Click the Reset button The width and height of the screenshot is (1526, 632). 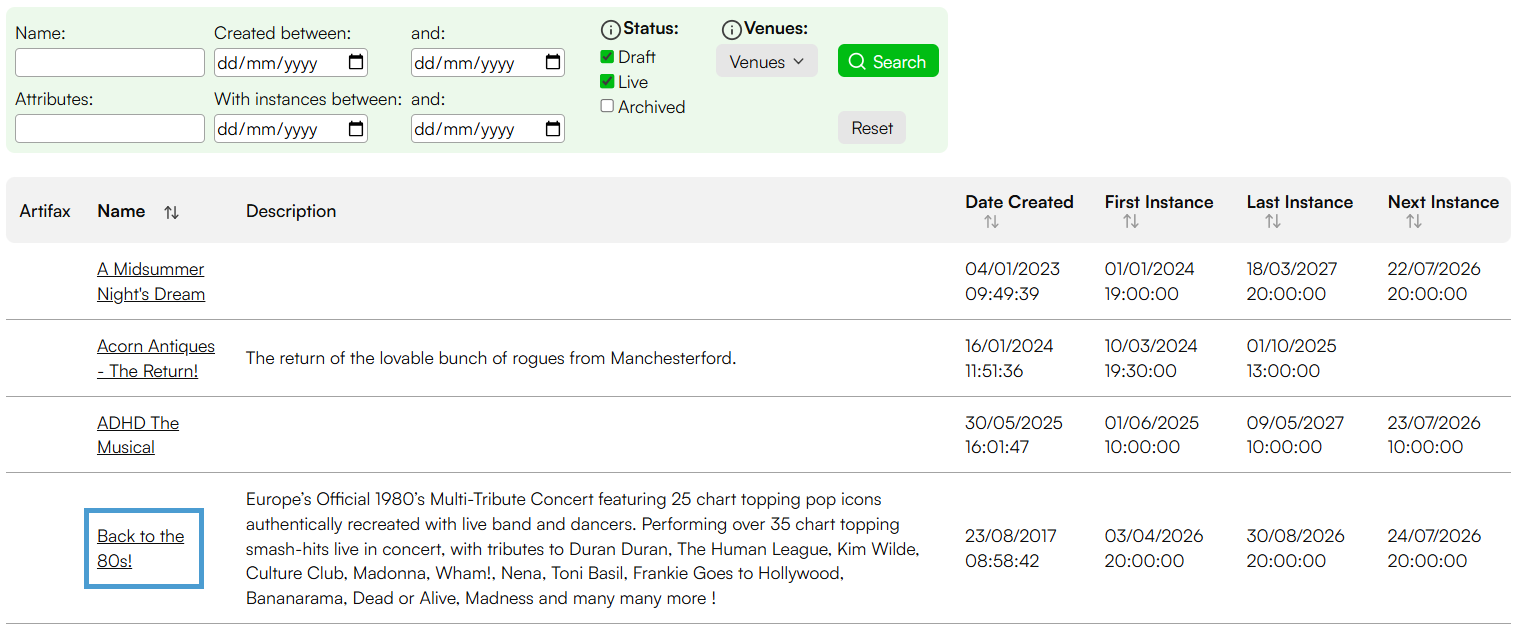[872, 128]
